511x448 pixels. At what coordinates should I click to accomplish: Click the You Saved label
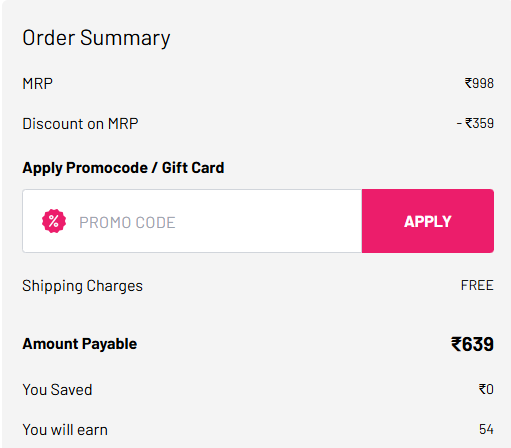coord(57,390)
